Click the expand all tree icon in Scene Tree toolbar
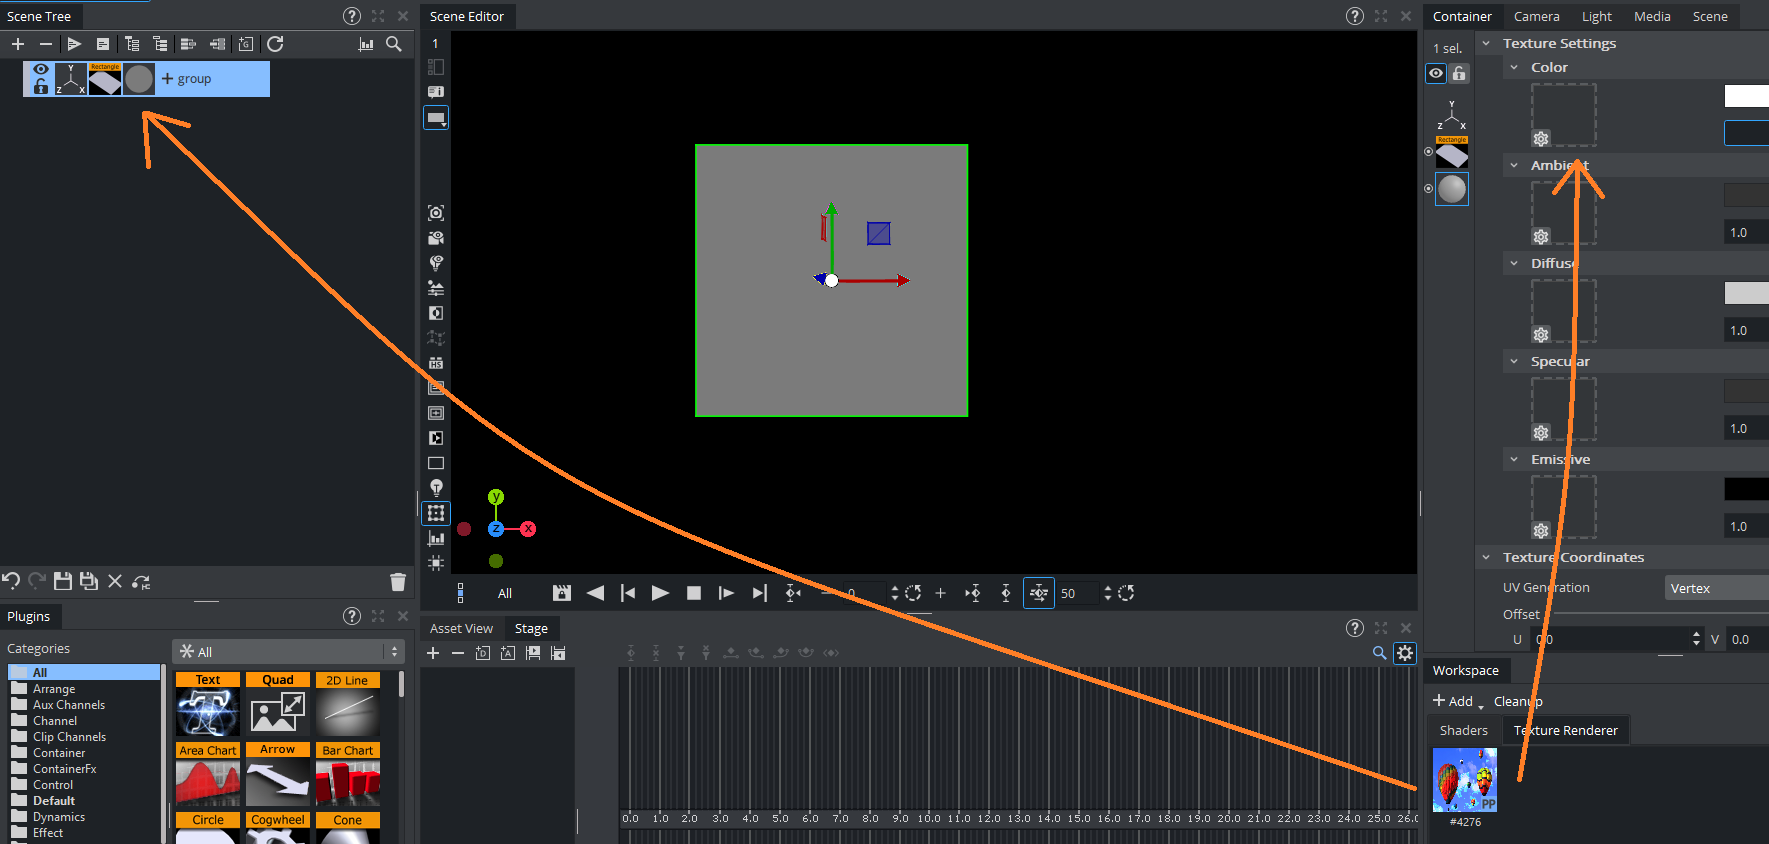Viewport: 1769px width, 844px height. point(132,44)
